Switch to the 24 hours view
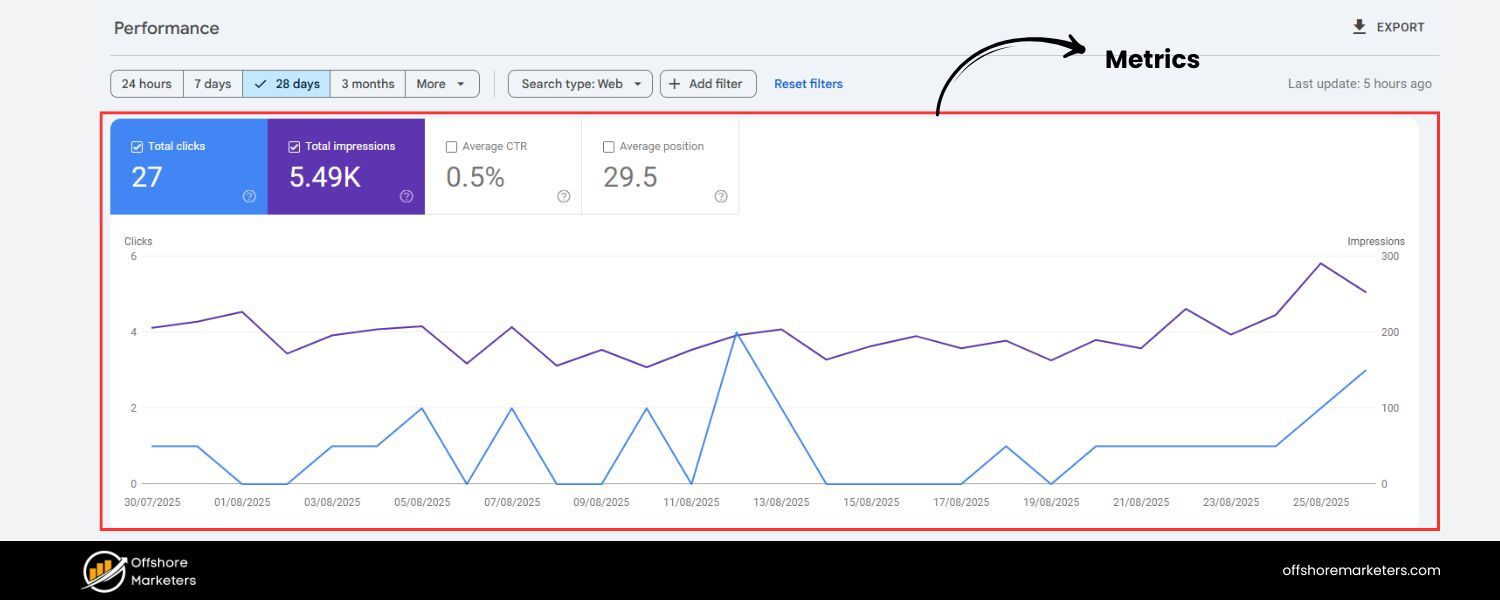 tap(146, 83)
